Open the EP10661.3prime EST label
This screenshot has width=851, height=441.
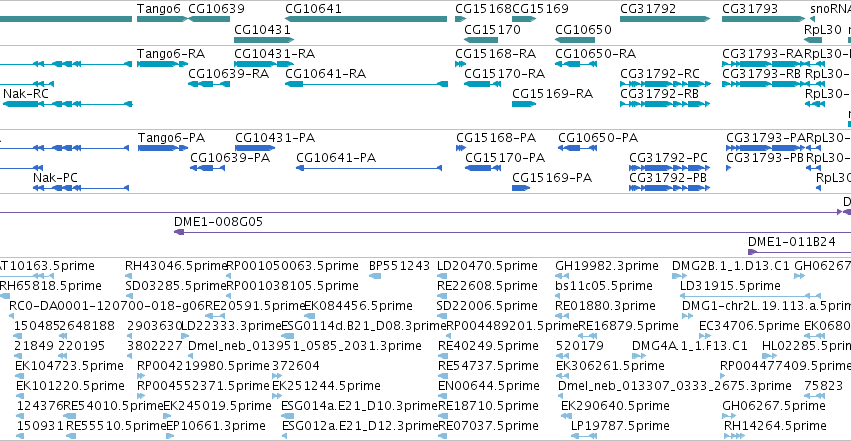tap(217, 426)
